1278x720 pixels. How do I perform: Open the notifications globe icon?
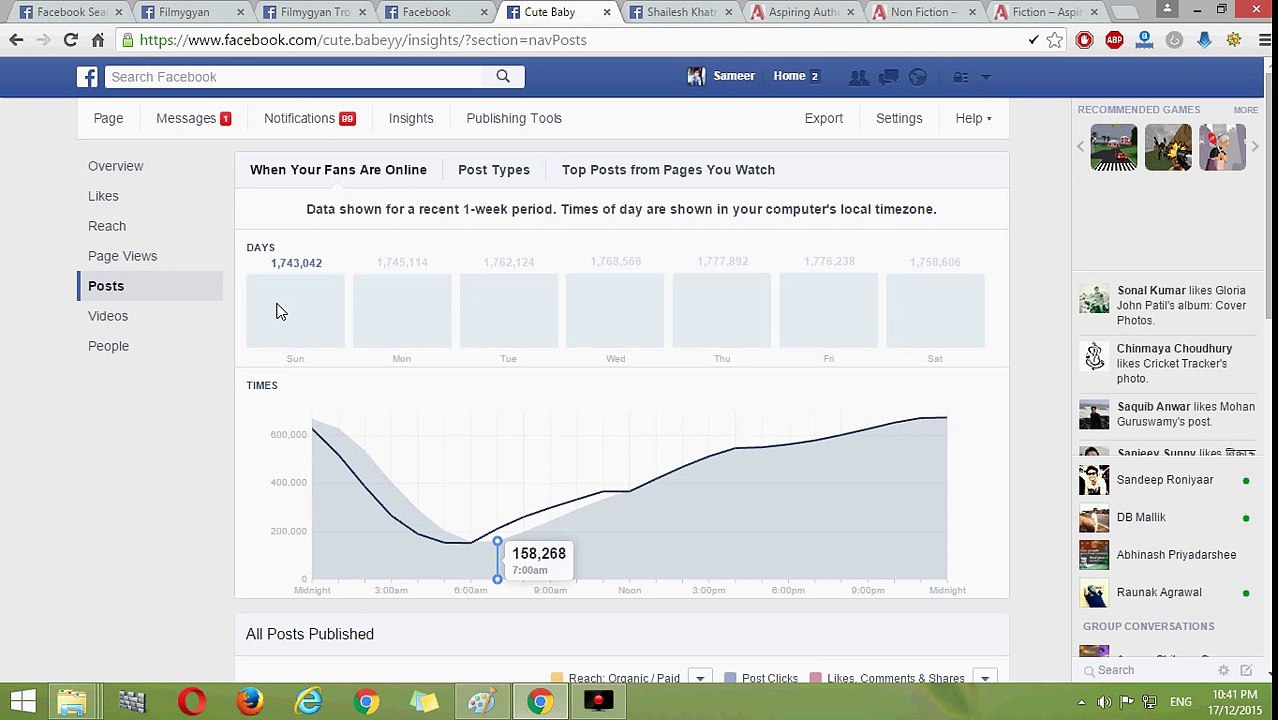pos(918,77)
